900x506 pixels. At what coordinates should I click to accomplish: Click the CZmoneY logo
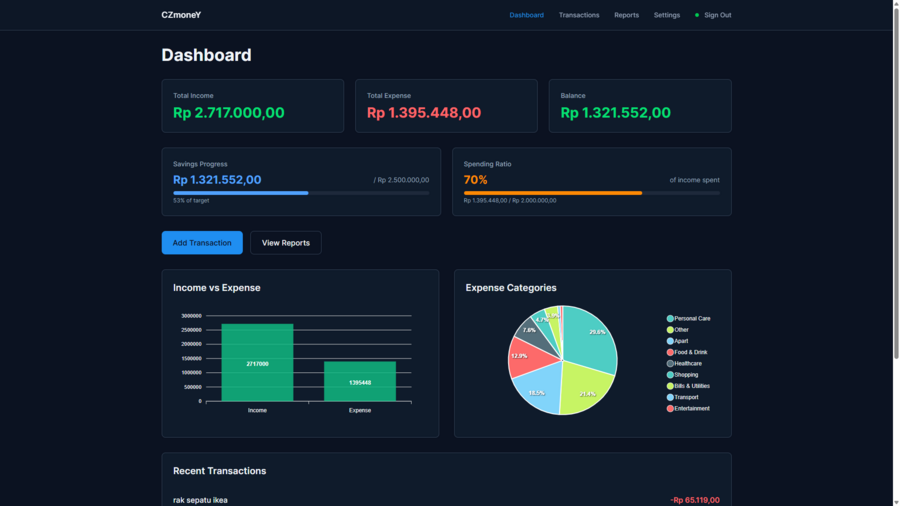point(181,15)
